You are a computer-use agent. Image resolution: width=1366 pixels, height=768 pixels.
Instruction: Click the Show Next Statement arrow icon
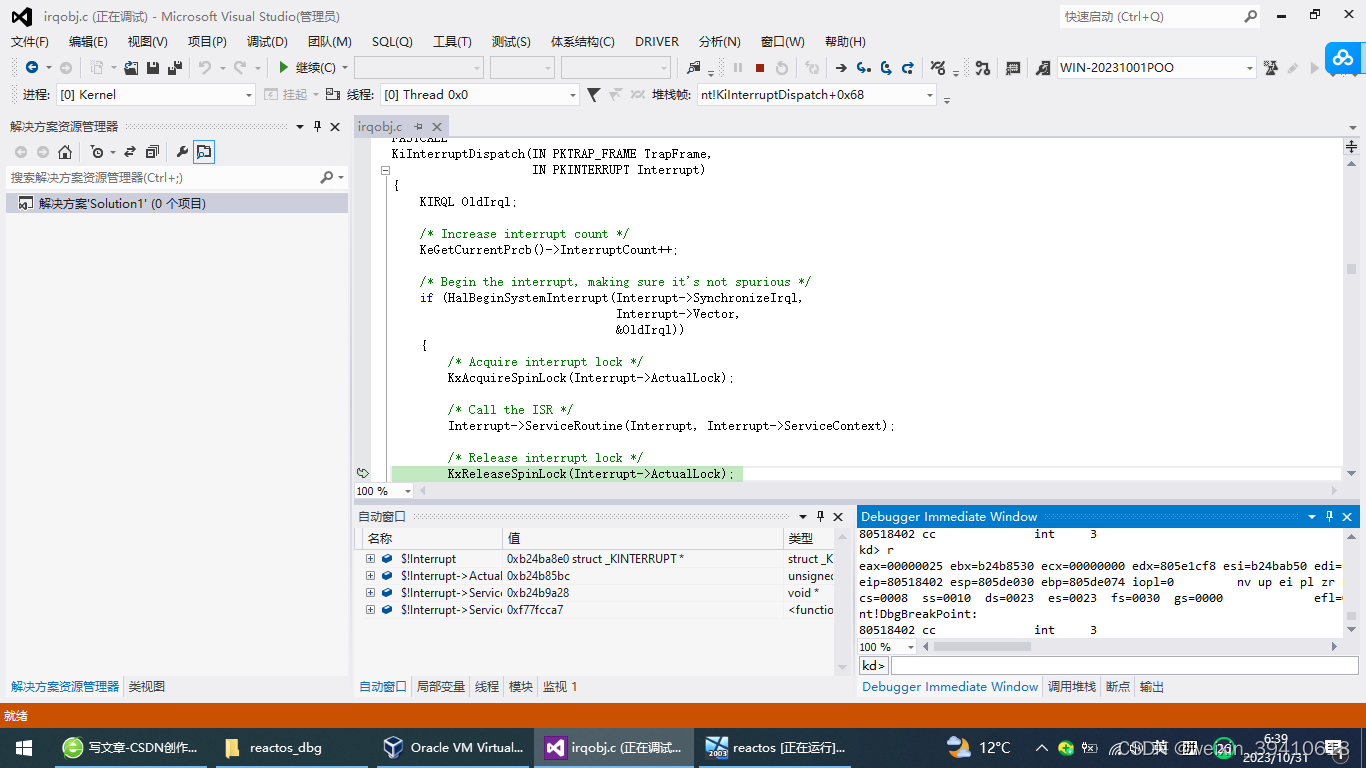pos(841,67)
